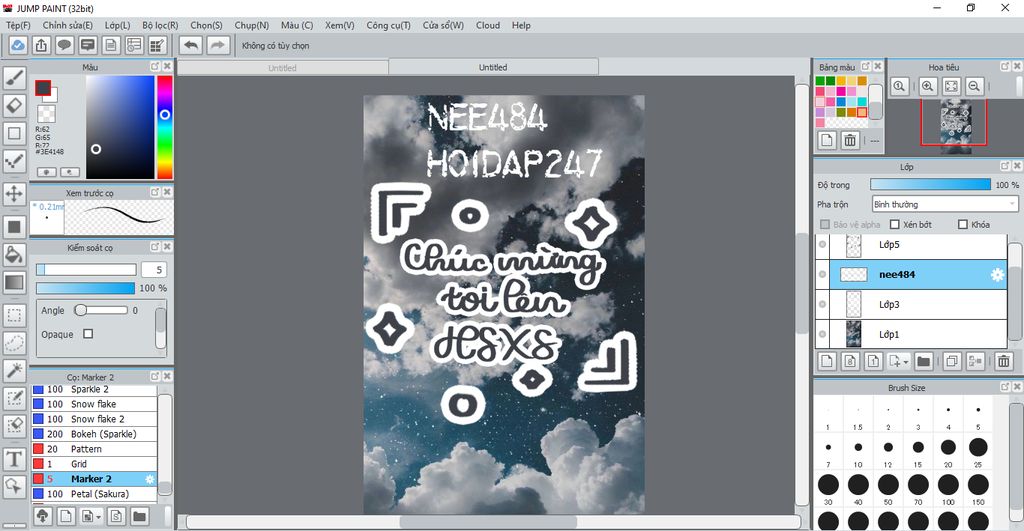Toggle visibility of layer Lớp1
Screen dimensions: 1024x531
click(822, 334)
